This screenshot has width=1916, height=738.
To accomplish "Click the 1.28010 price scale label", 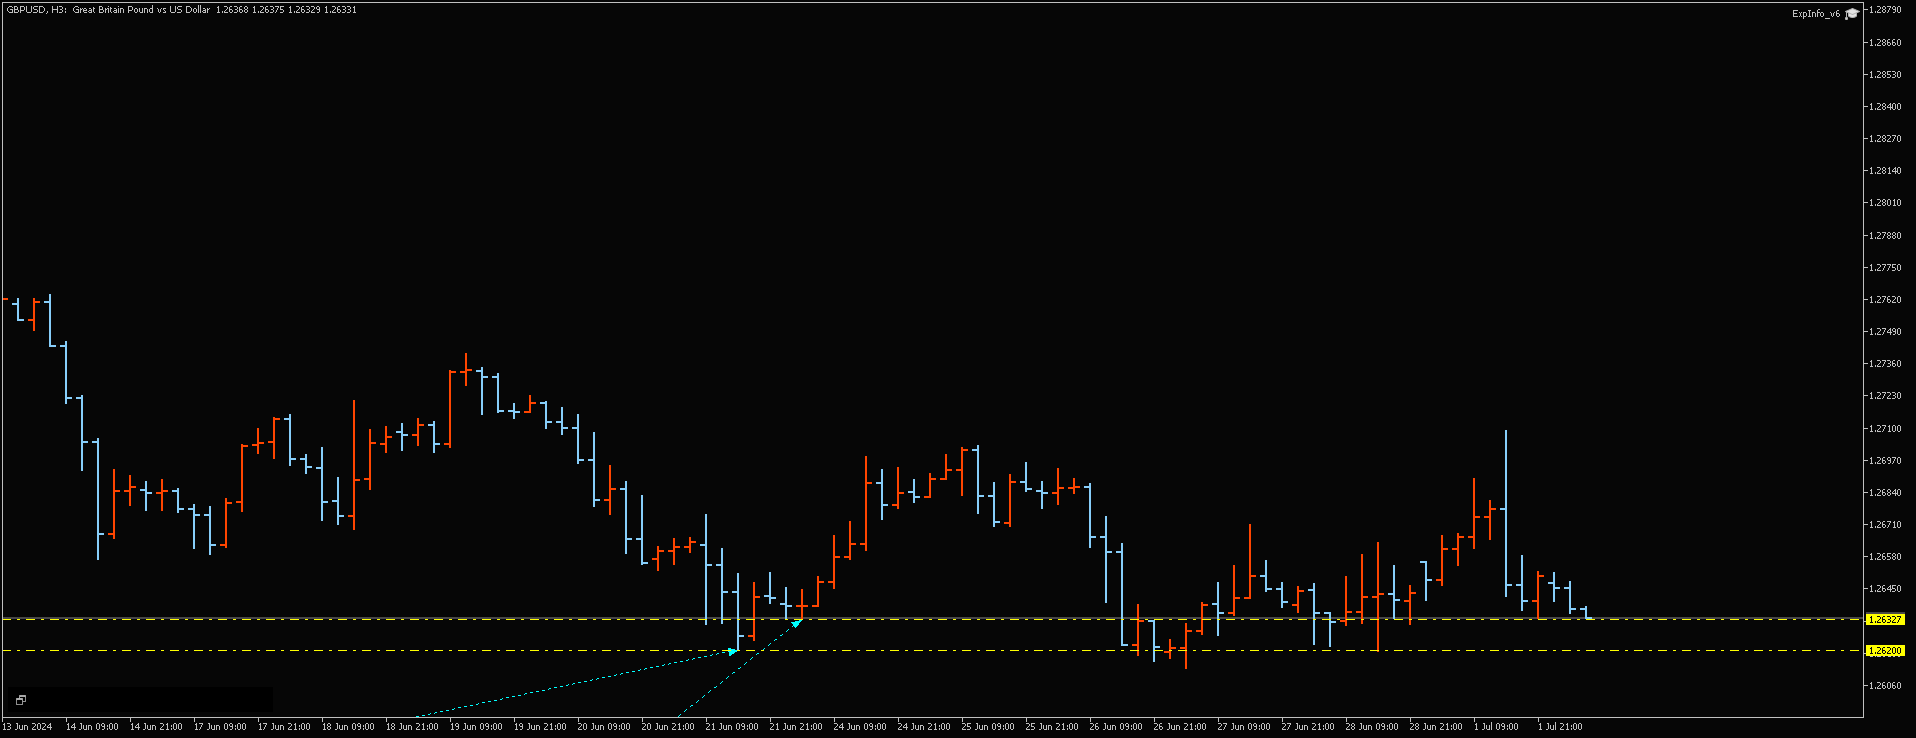I will click(x=1885, y=203).
